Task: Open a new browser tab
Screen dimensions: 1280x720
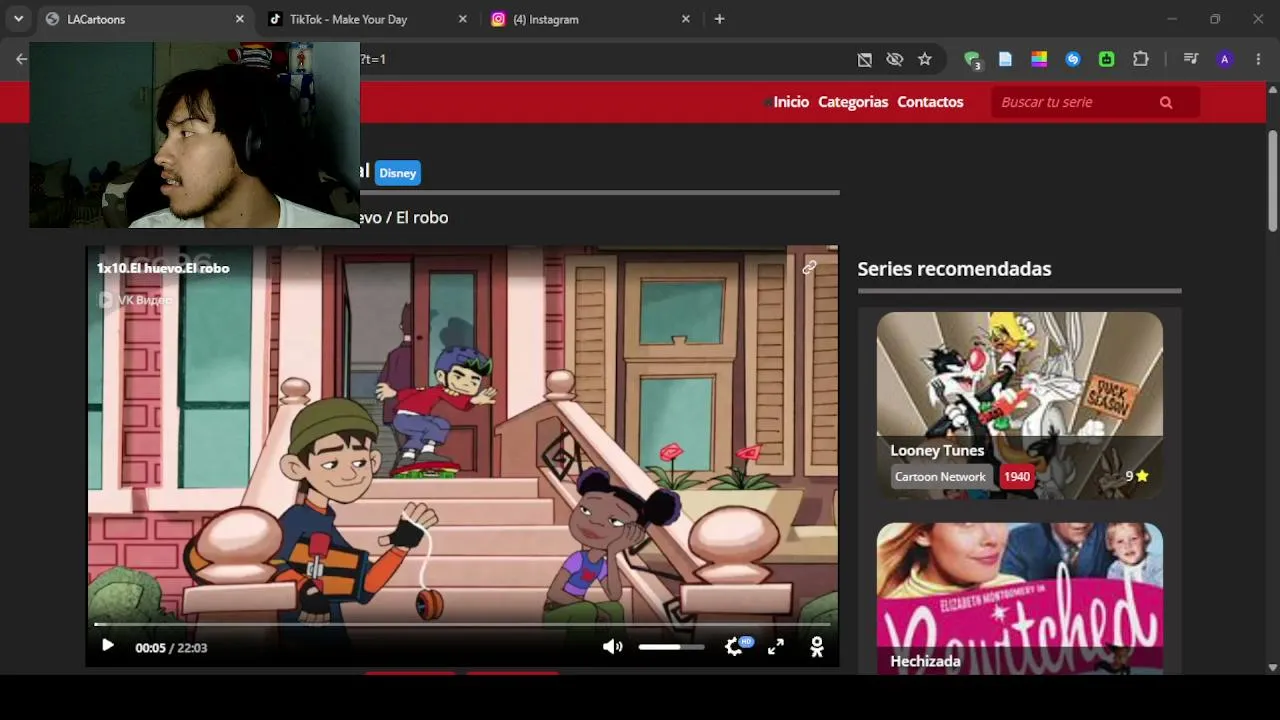Action: pyautogui.click(x=719, y=19)
